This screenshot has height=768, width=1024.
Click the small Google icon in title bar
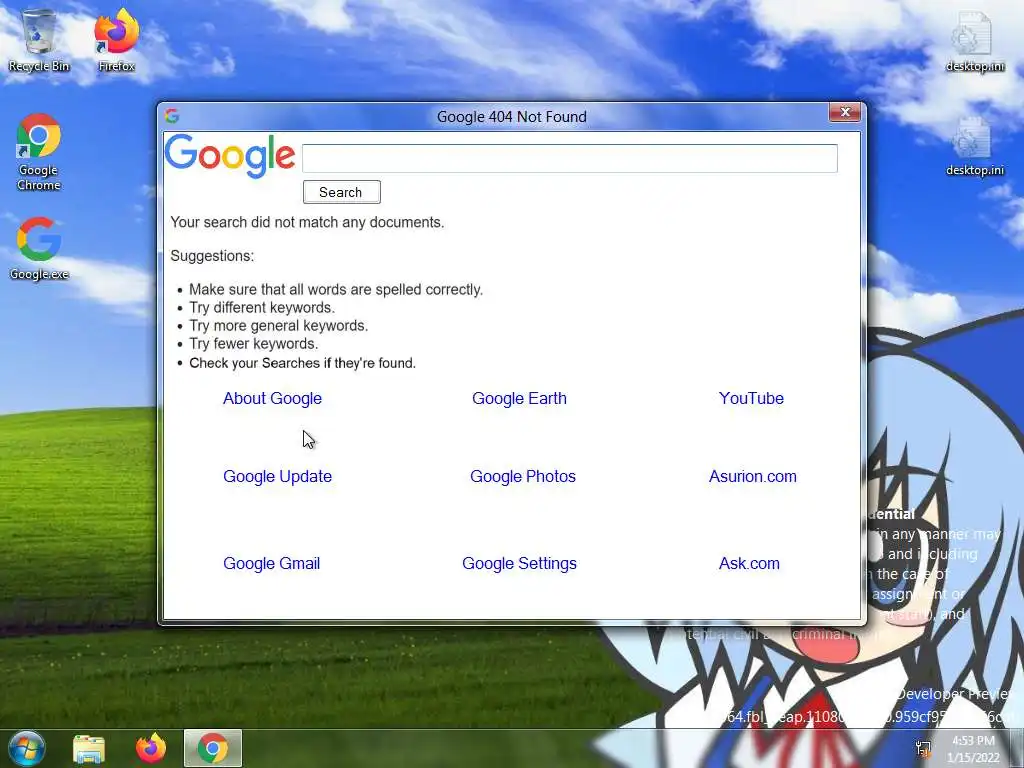(x=172, y=116)
